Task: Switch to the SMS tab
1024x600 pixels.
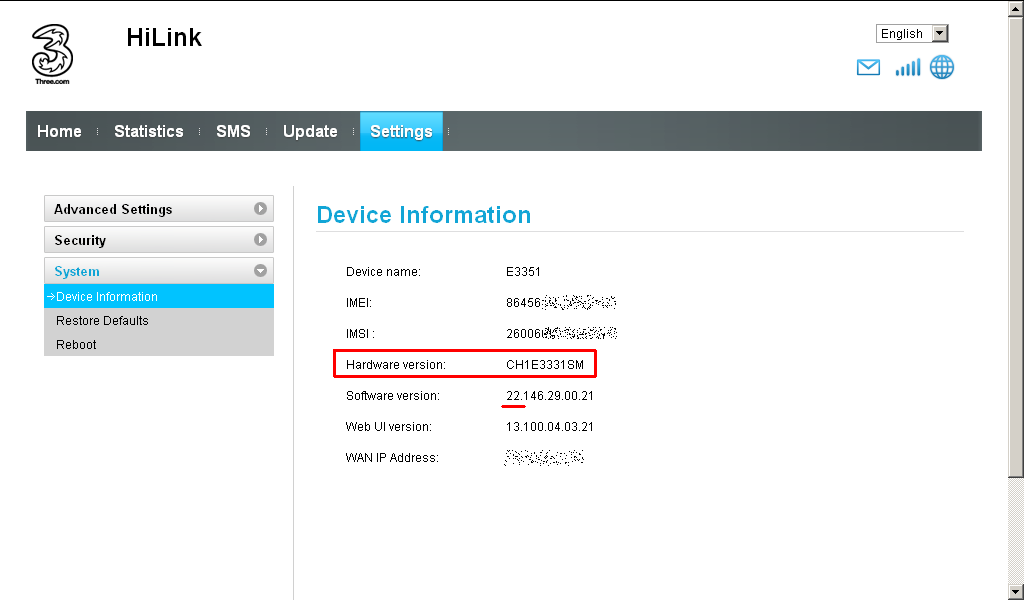Action: point(233,131)
